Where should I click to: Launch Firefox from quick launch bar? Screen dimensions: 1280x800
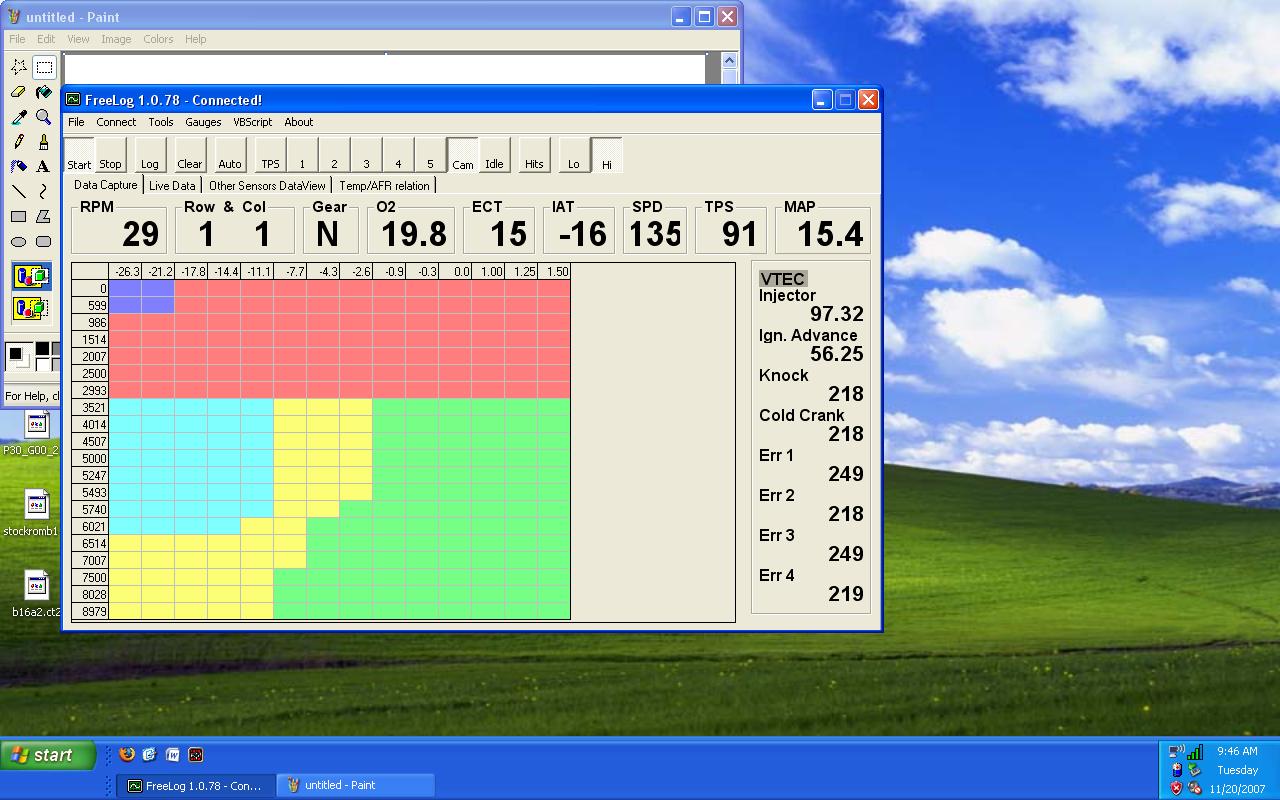coord(126,755)
